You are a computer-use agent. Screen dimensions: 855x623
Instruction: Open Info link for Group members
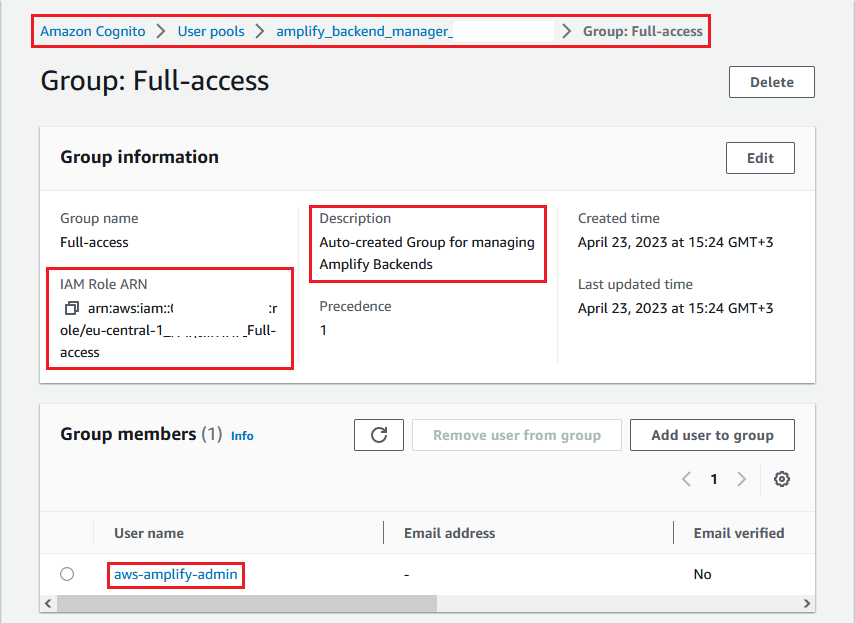pyautogui.click(x=242, y=436)
